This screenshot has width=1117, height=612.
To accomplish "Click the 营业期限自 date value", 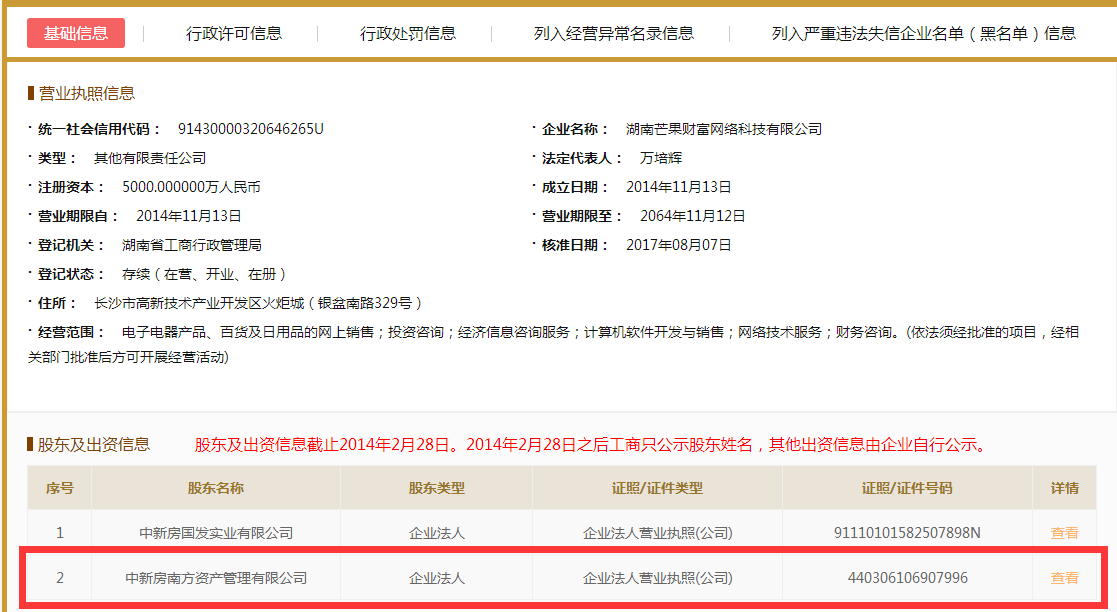I will coord(189,216).
